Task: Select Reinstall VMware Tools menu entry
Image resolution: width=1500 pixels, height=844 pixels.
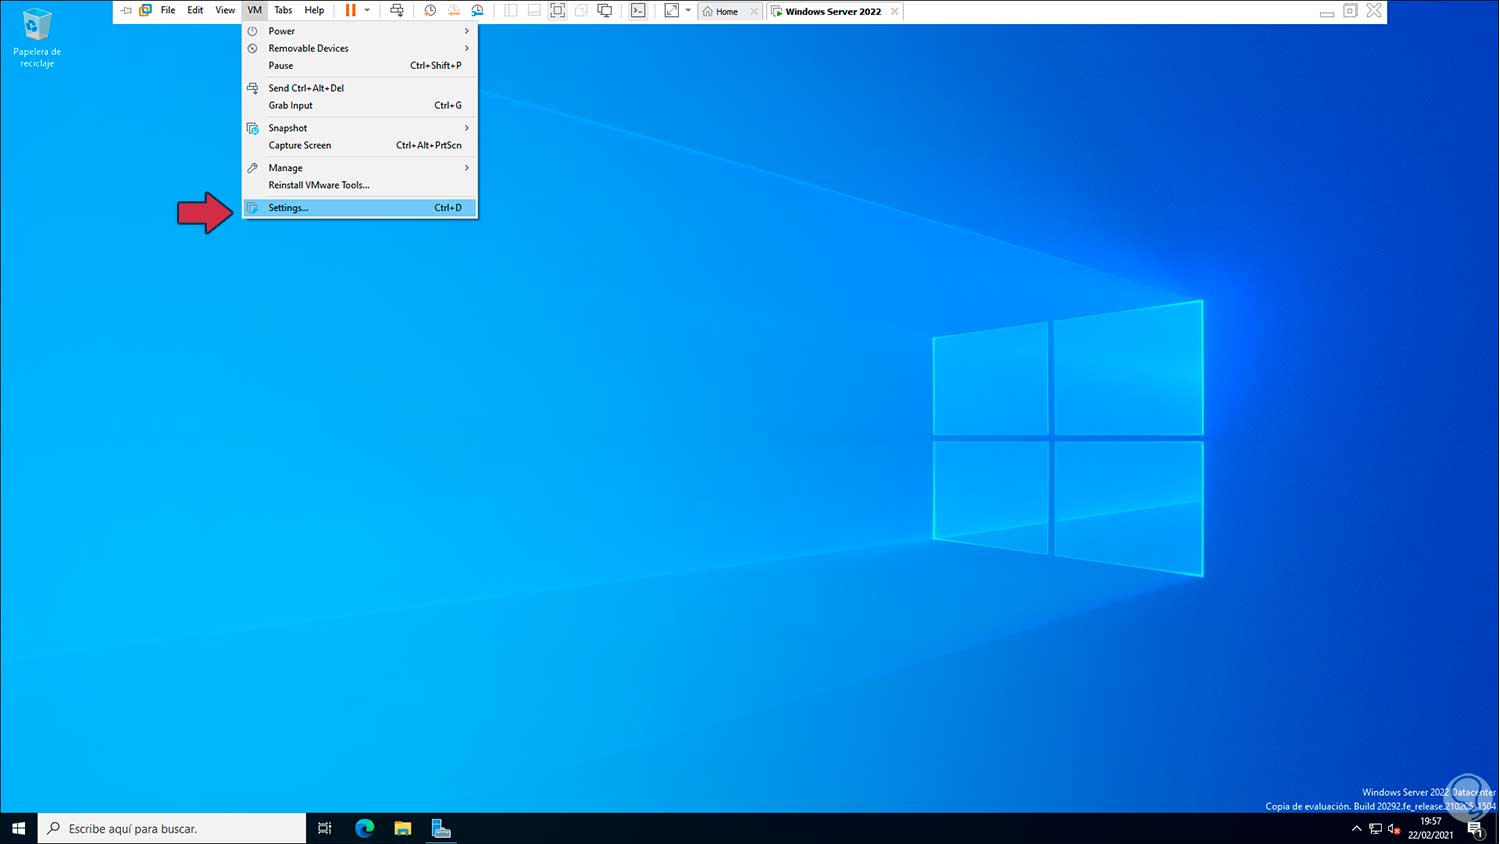Action: coord(359,185)
